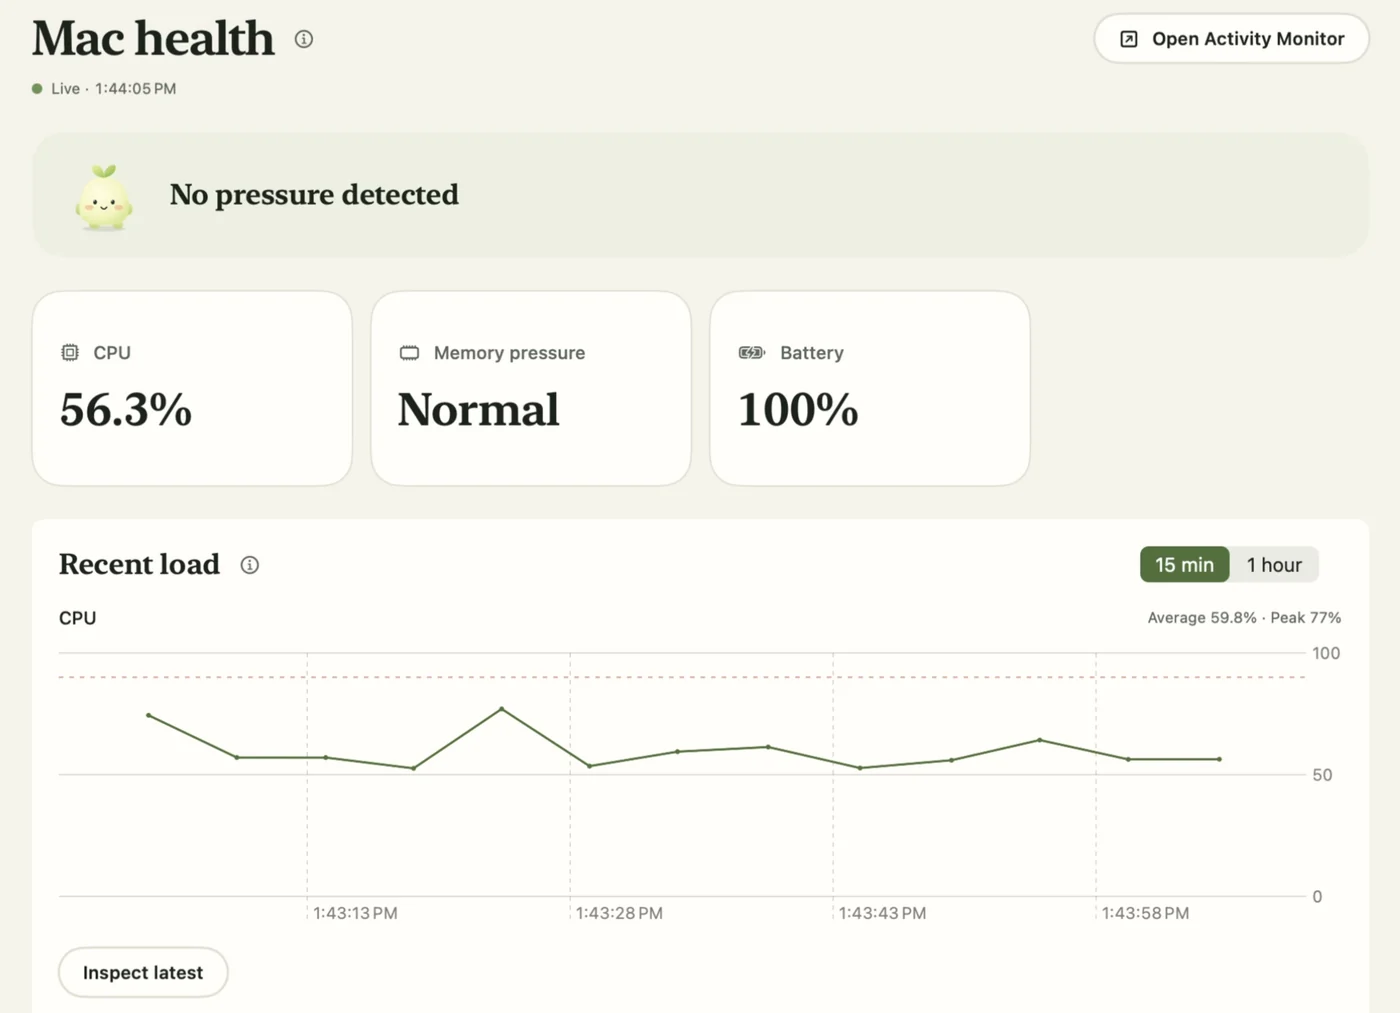
Task: Click the Battery card label
Action: tap(812, 353)
